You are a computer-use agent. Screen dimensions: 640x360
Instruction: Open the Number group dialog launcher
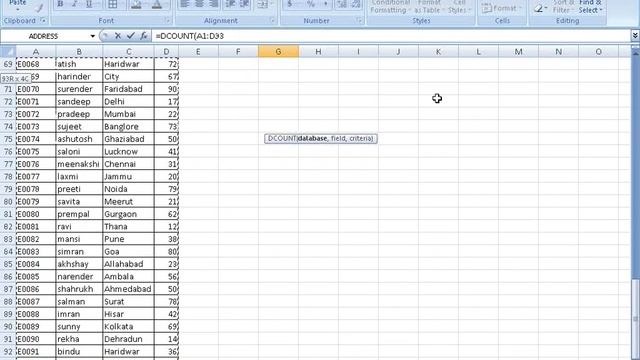click(x=359, y=20)
